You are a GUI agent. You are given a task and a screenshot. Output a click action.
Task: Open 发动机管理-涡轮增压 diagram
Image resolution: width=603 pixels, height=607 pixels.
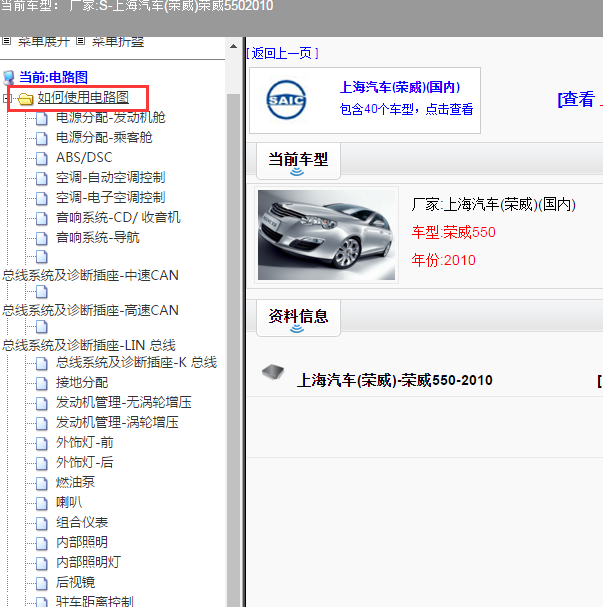pyautogui.click(x=117, y=422)
